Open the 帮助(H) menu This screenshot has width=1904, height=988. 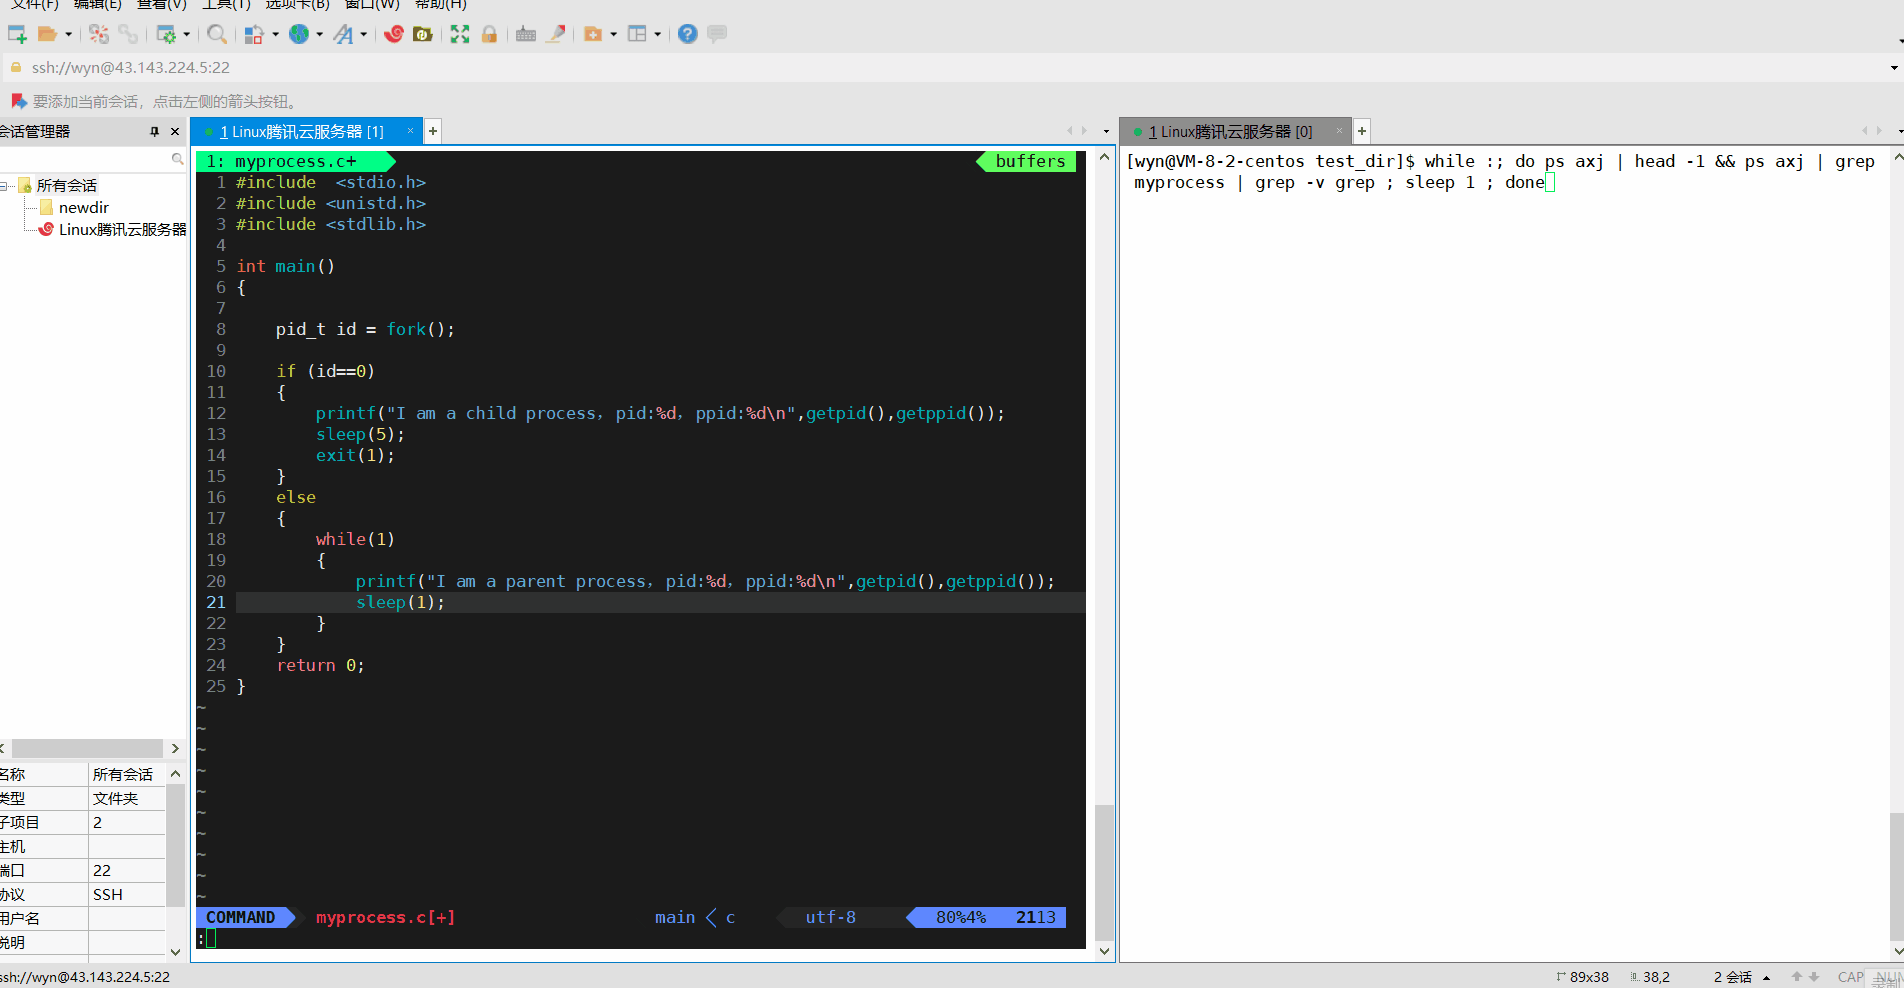[x=441, y=5]
